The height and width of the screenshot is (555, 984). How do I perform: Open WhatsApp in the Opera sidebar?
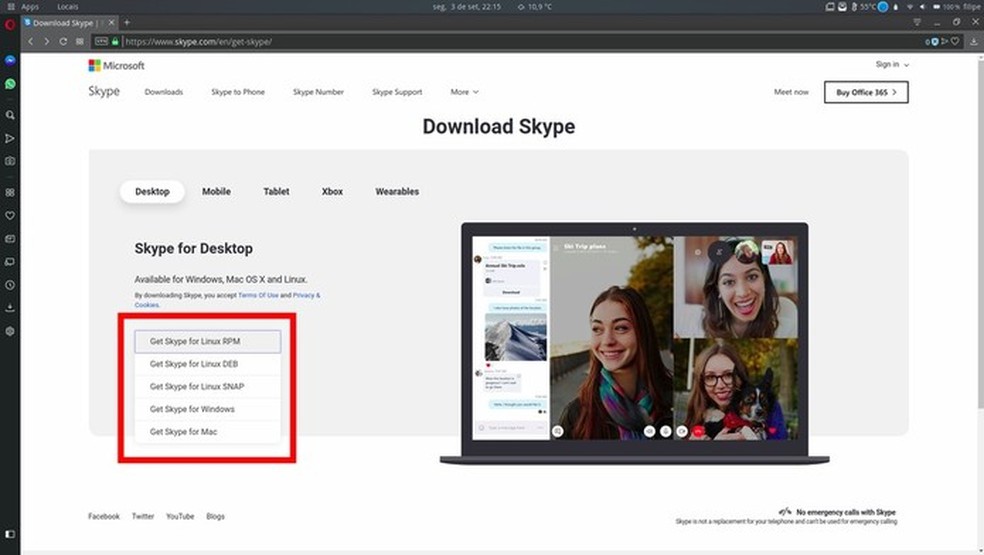(x=10, y=84)
